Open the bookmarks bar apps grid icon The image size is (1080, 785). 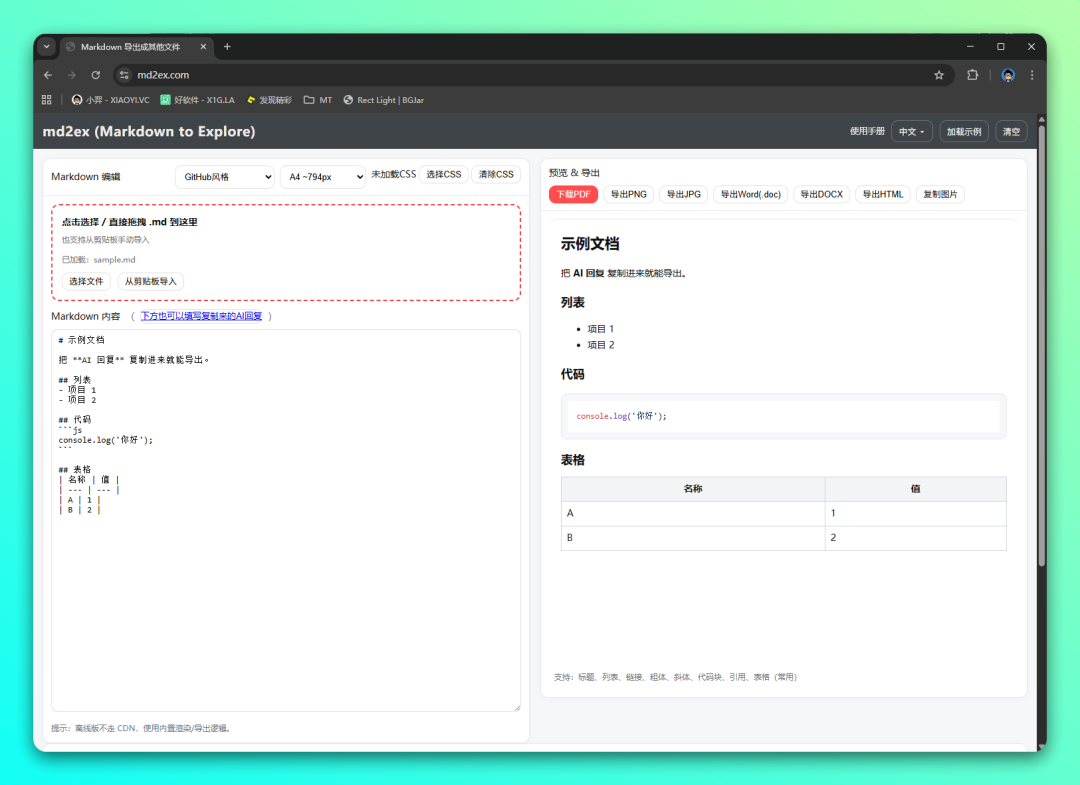[47, 100]
